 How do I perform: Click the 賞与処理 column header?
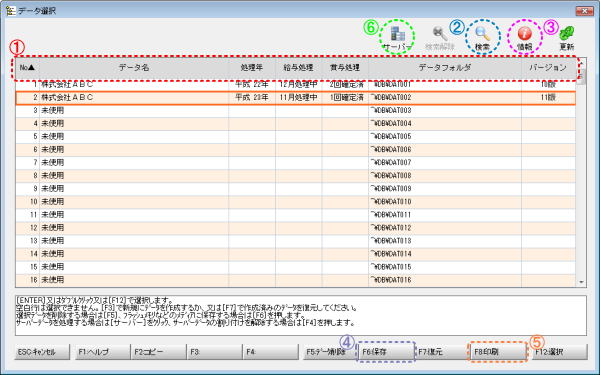[345, 68]
